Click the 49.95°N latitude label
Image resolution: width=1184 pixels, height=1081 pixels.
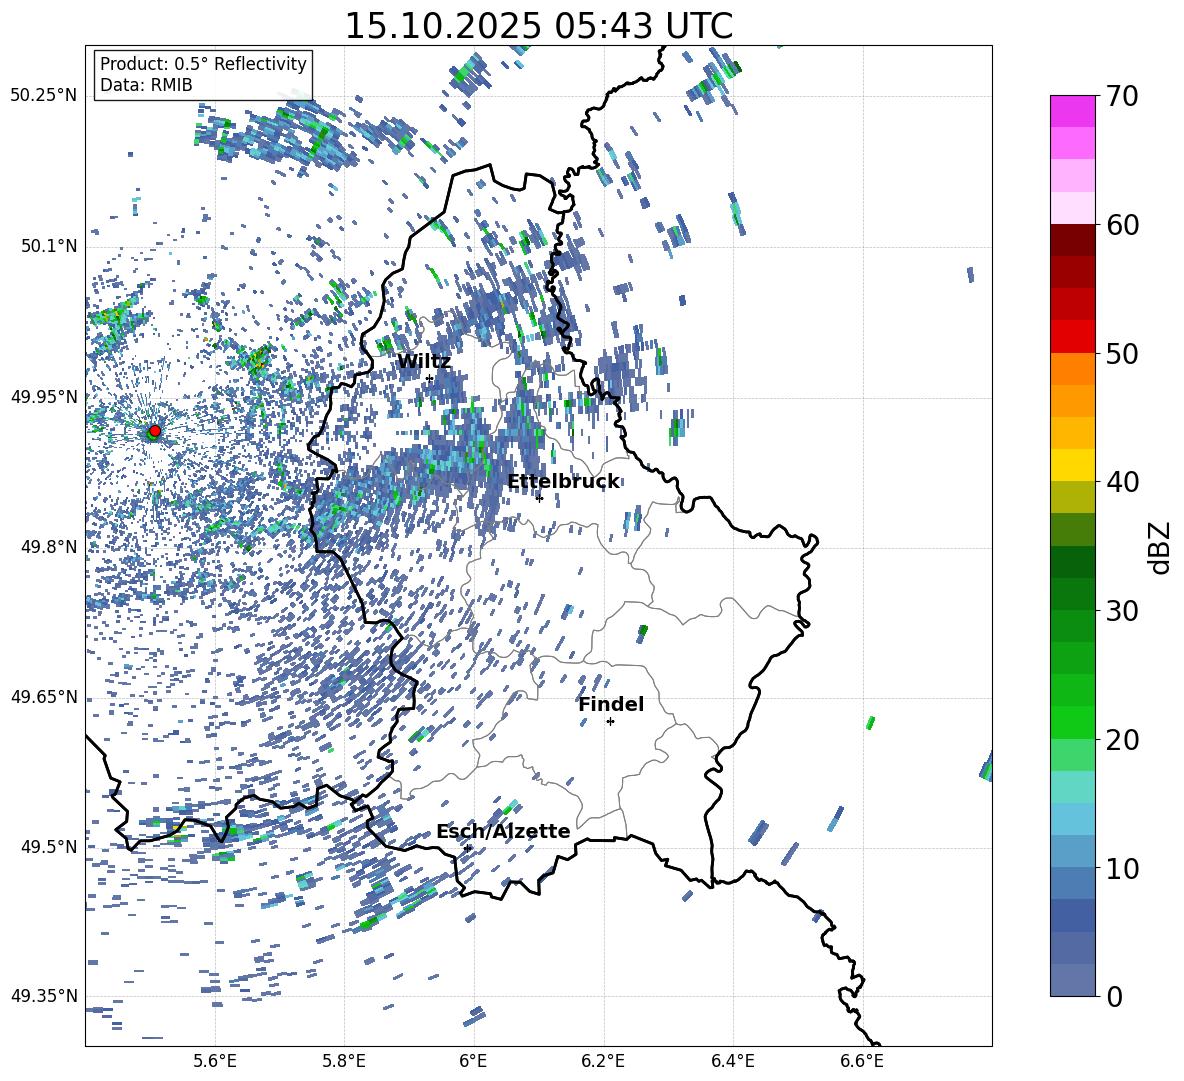click(44, 396)
